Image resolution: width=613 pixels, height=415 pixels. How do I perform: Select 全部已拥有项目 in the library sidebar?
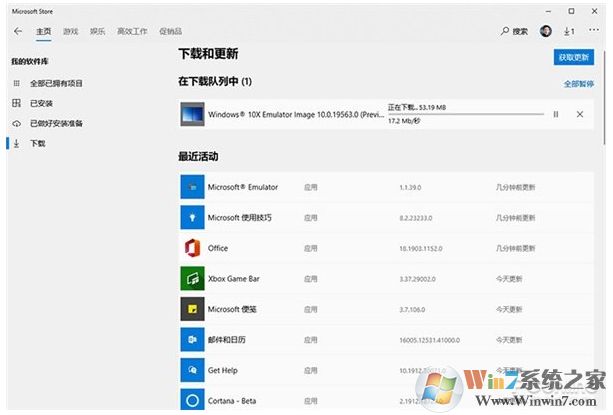tap(56, 83)
